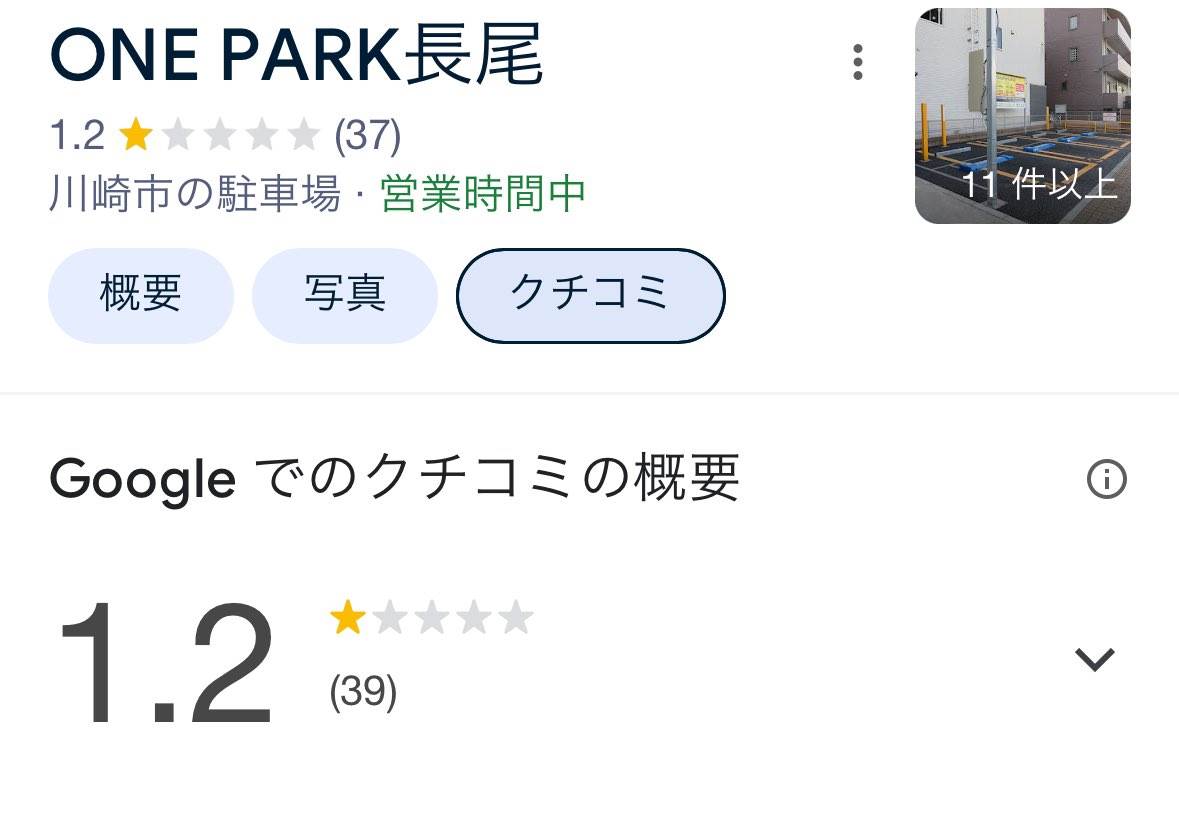Image resolution: width=1179 pixels, height=816 pixels.
Task: Tap the small 1.2 rating under title
Action: tap(77, 135)
